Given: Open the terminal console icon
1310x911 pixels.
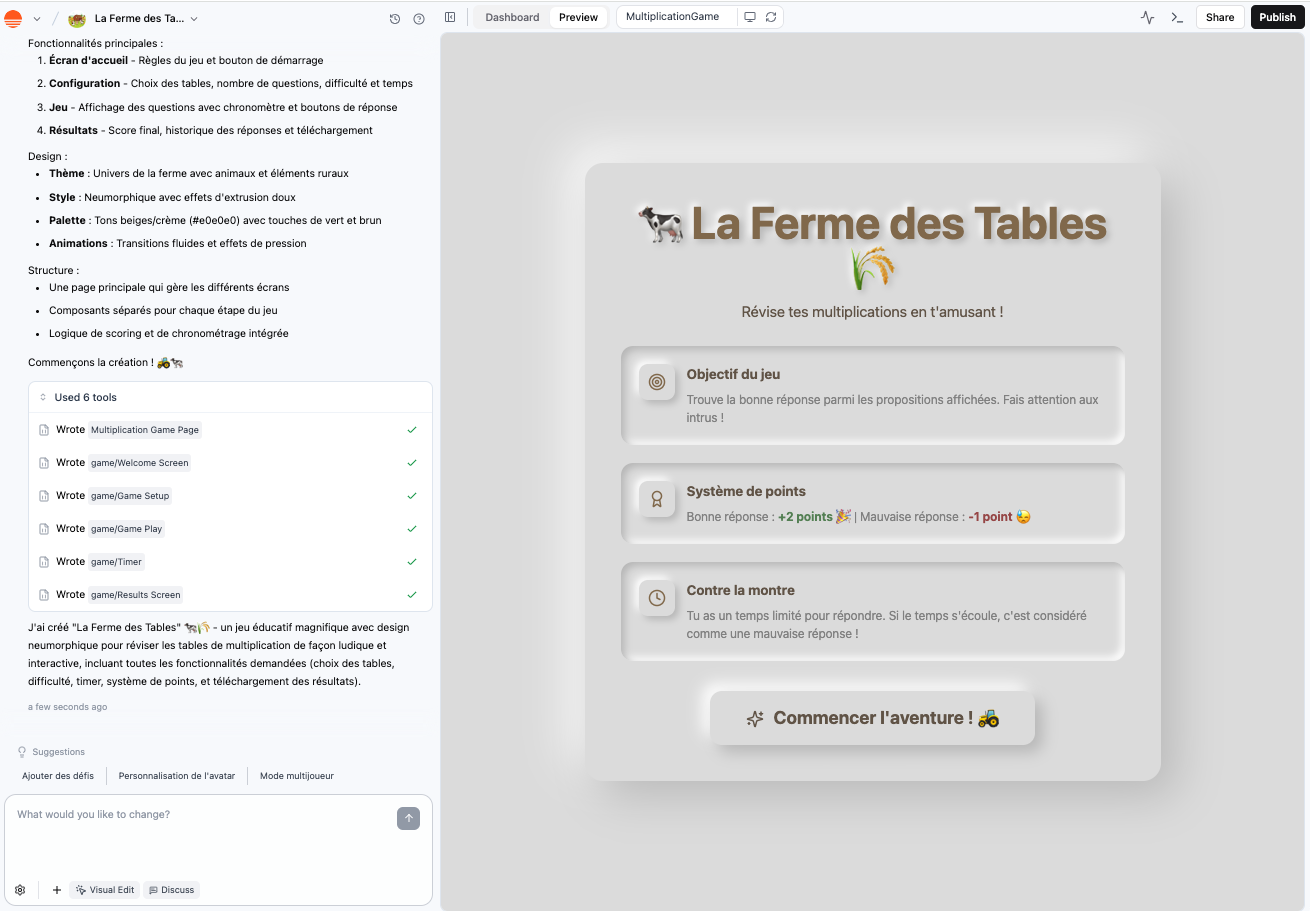Looking at the screenshot, I should (1177, 17).
